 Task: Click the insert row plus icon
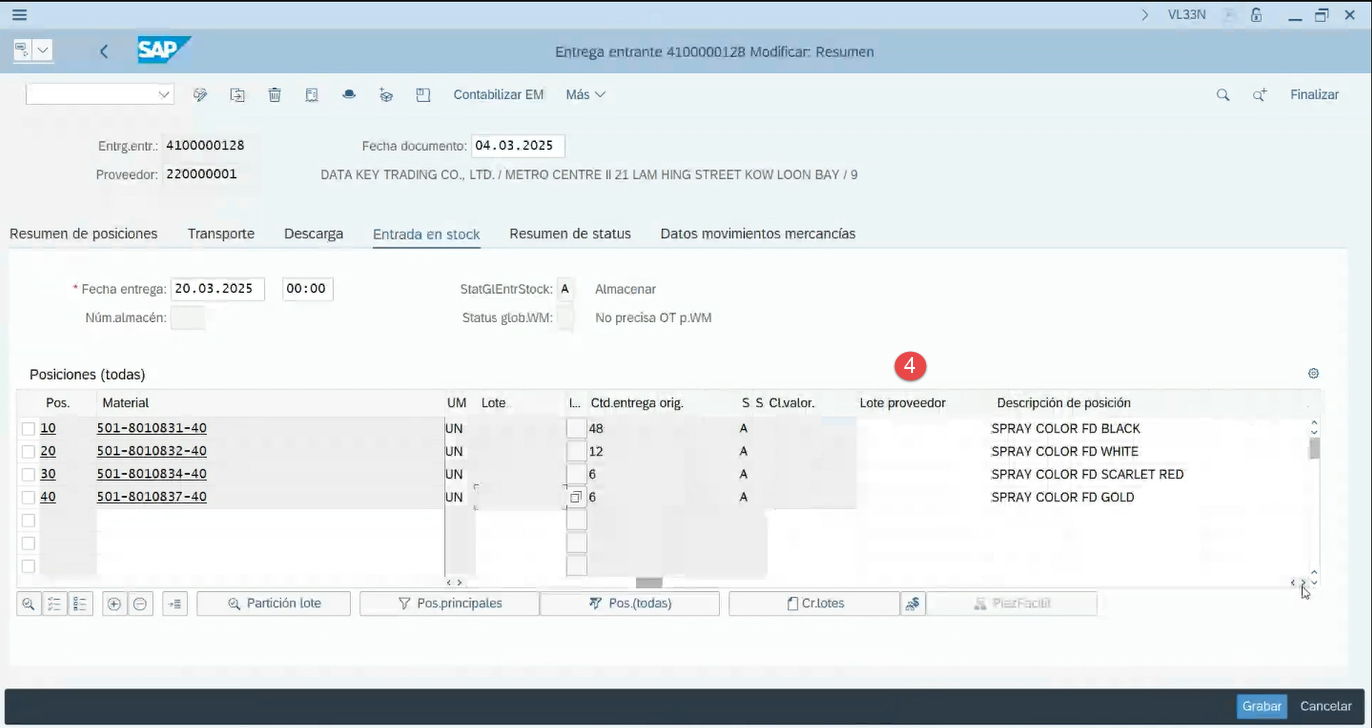coord(114,604)
